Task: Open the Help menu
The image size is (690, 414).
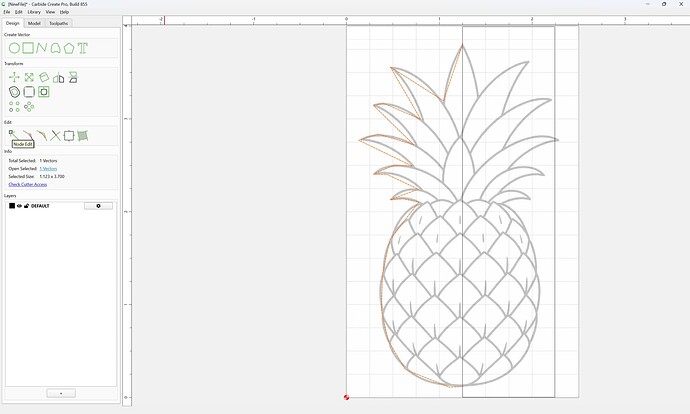Action: 64,12
